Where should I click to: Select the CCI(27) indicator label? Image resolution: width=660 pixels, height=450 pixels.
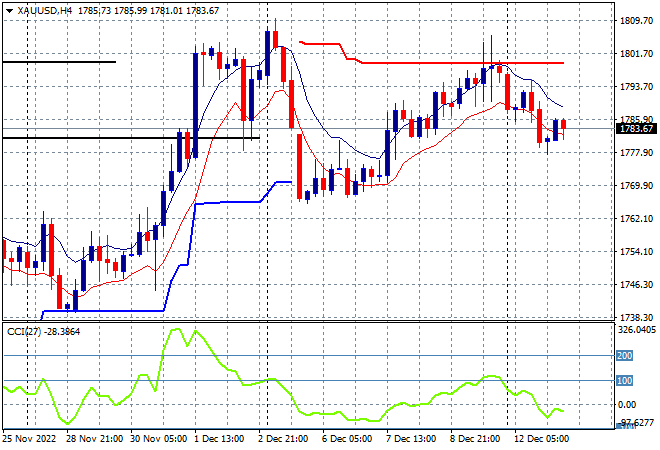click(x=24, y=332)
